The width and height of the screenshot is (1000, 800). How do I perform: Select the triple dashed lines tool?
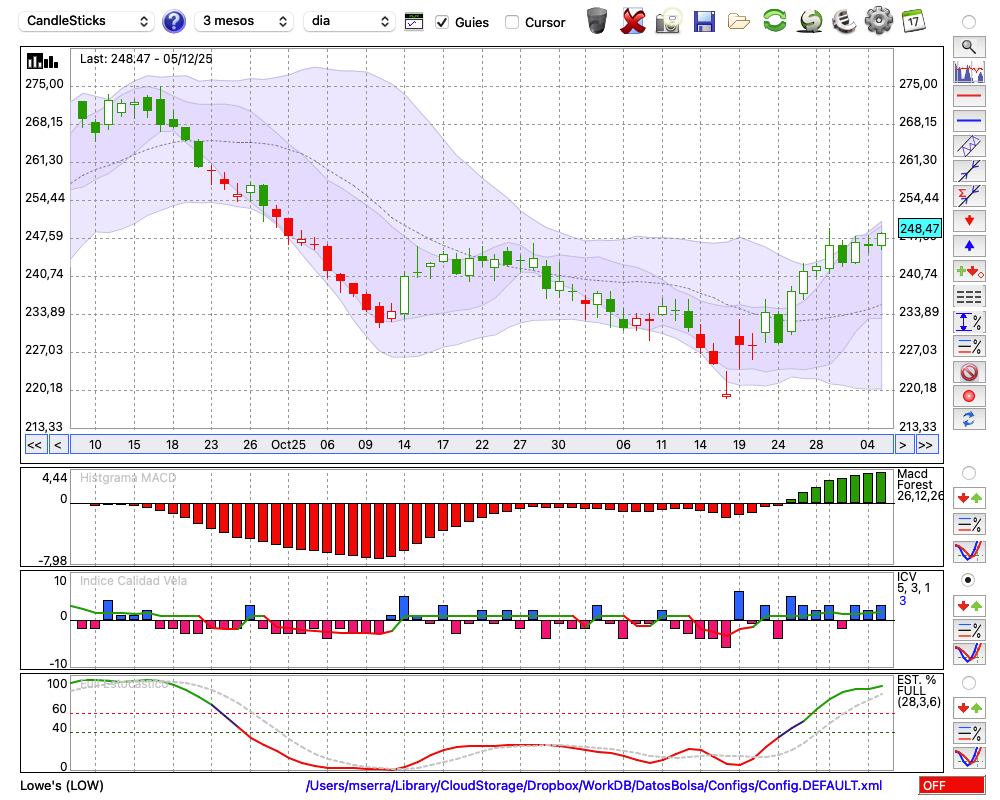coord(969,296)
